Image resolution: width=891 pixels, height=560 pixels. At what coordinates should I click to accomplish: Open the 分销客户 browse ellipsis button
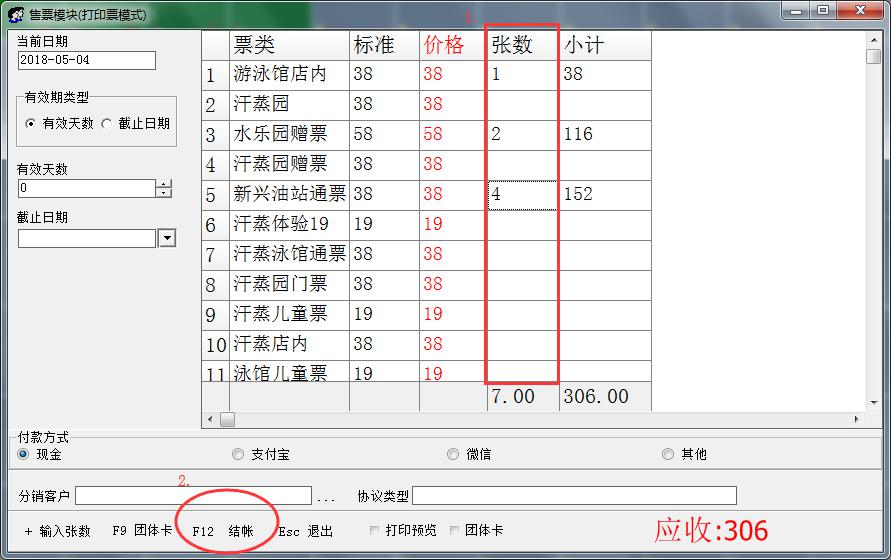[326, 498]
